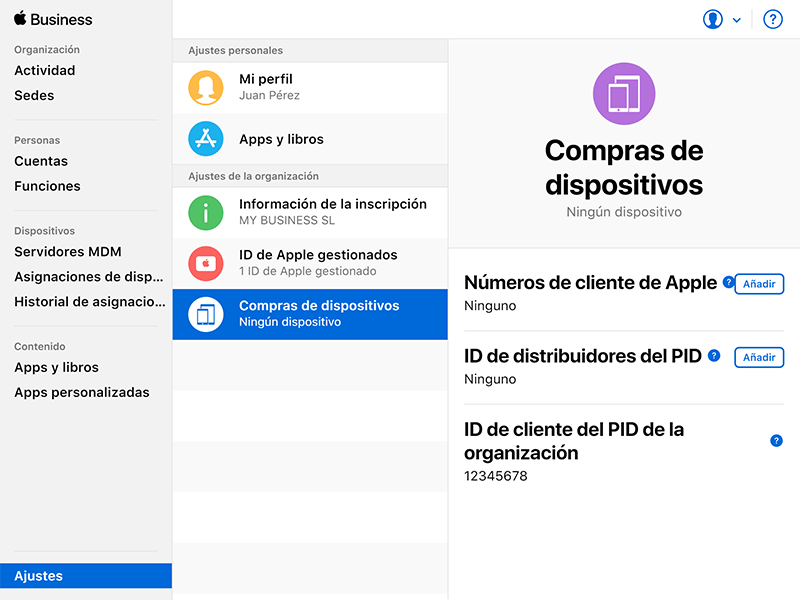Click the Dispositivos sidebar section label
Screen dimensions: 800x600
44,231
